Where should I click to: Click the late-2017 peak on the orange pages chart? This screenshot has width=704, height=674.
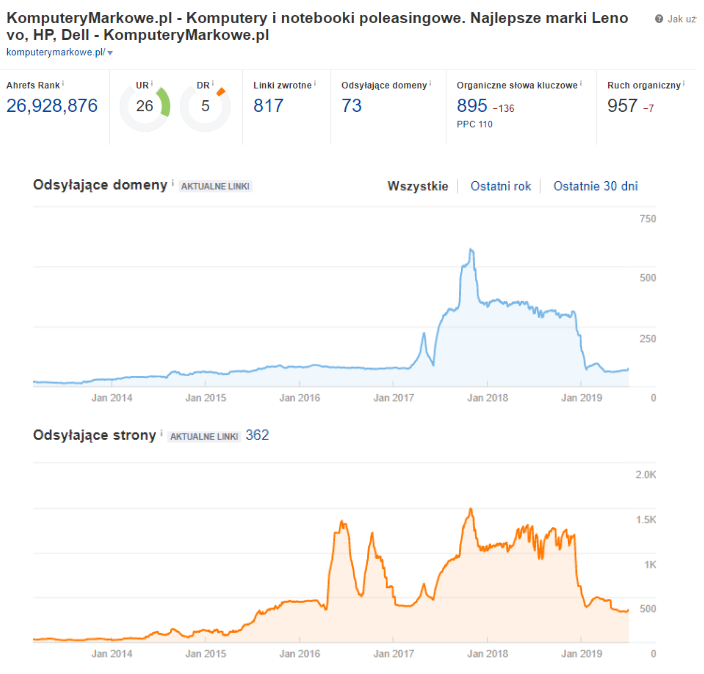click(471, 509)
